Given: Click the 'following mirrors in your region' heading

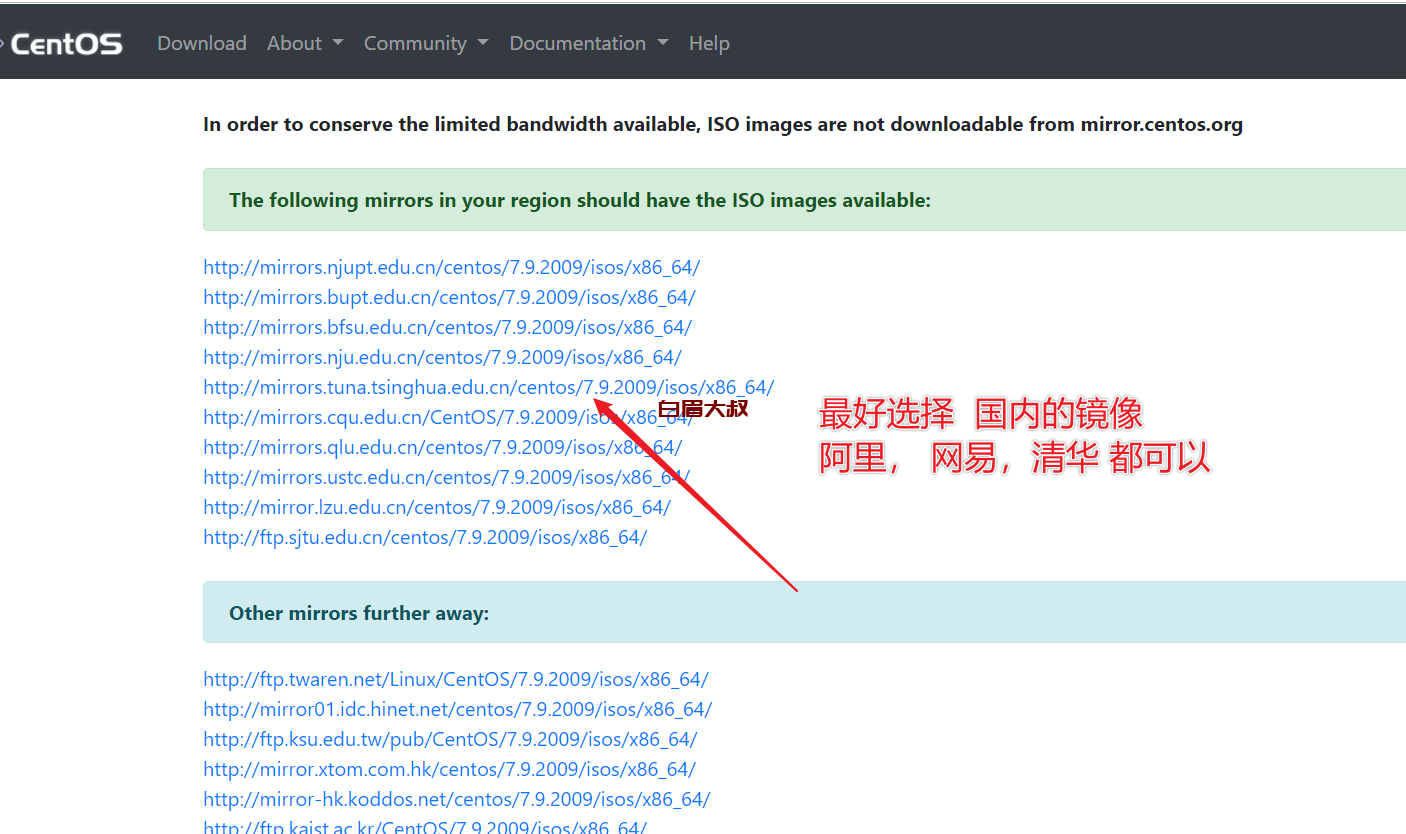Looking at the screenshot, I should [x=580, y=200].
